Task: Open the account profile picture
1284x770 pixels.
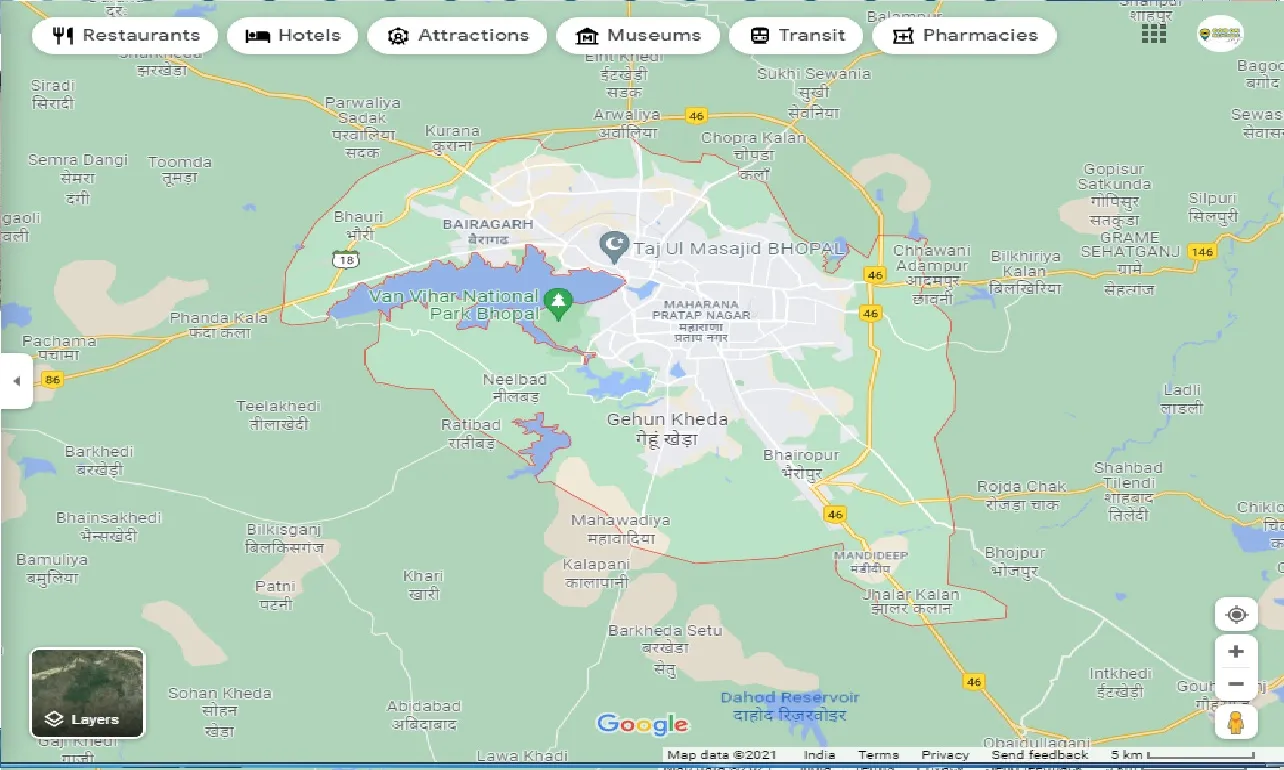Action: pyautogui.click(x=1220, y=33)
